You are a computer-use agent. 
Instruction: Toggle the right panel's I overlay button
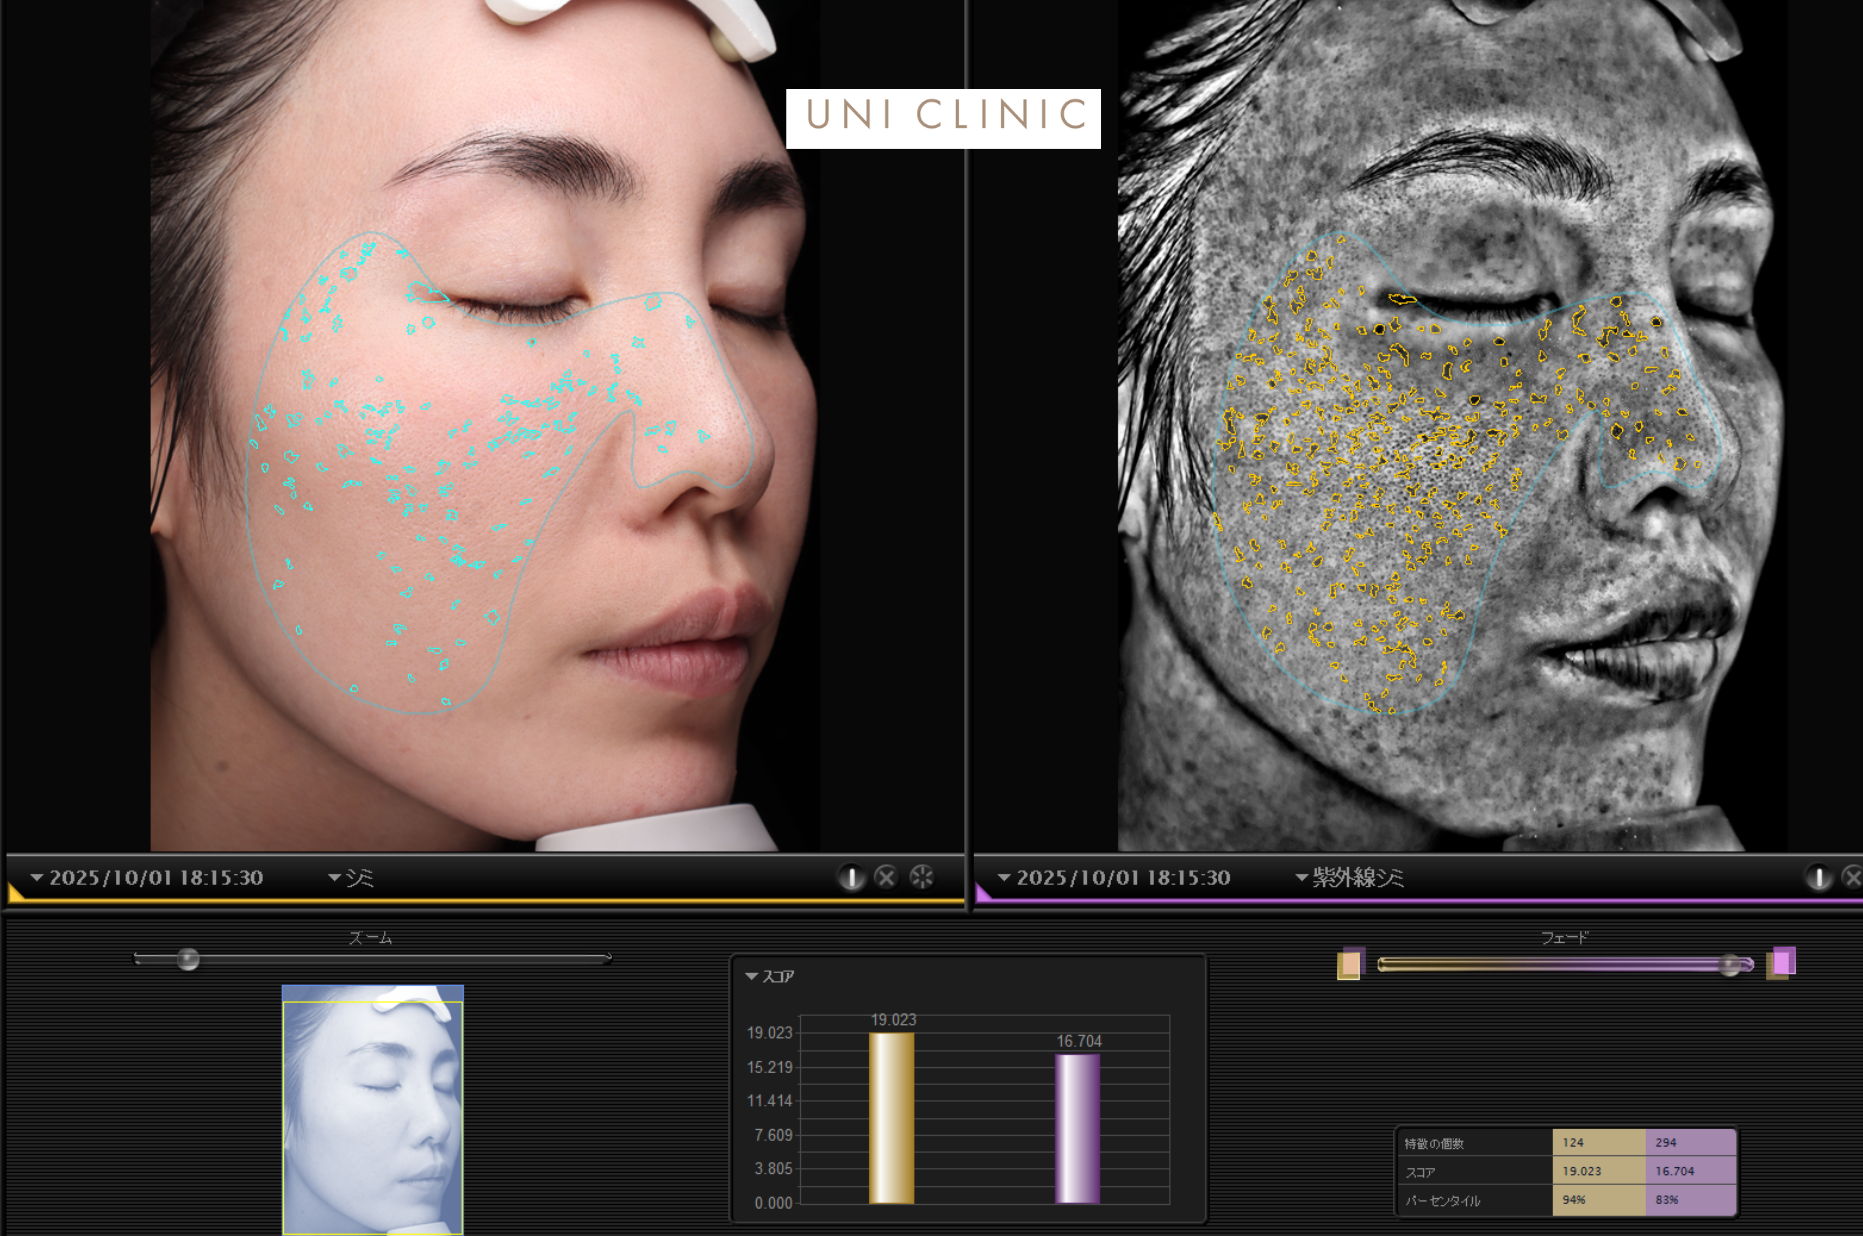pyautogui.click(x=1817, y=877)
